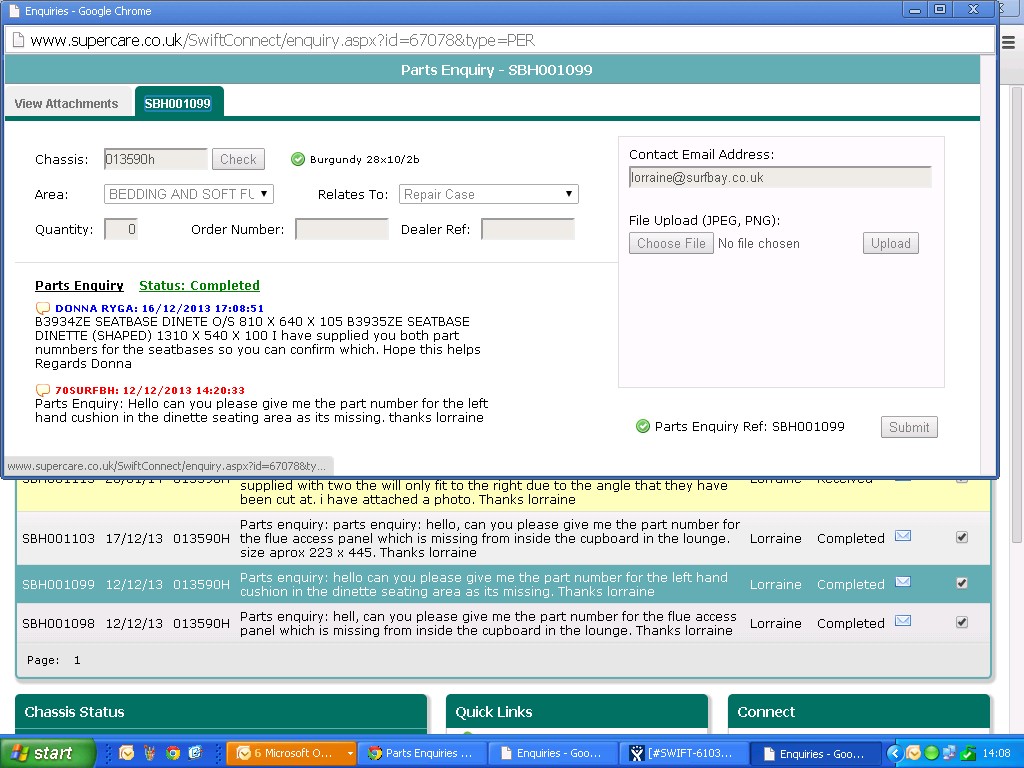Click the Completed status in row SBH001103
Viewport: 1024px width, 768px height.
tap(850, 539)
